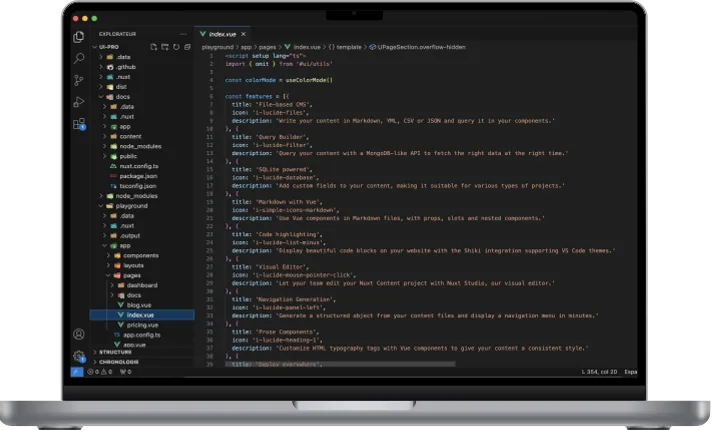
Task: Open the Search view in activity bar
Action: pyautogui.click(x=79, y=58)
